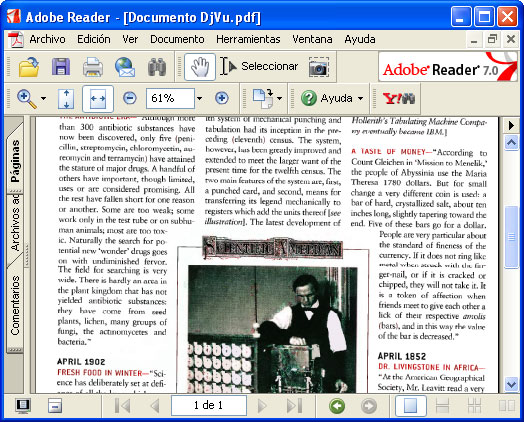Show the Páginas navigation tab
Viewport: 524px width, 422px height.
(x=15, y=161)
